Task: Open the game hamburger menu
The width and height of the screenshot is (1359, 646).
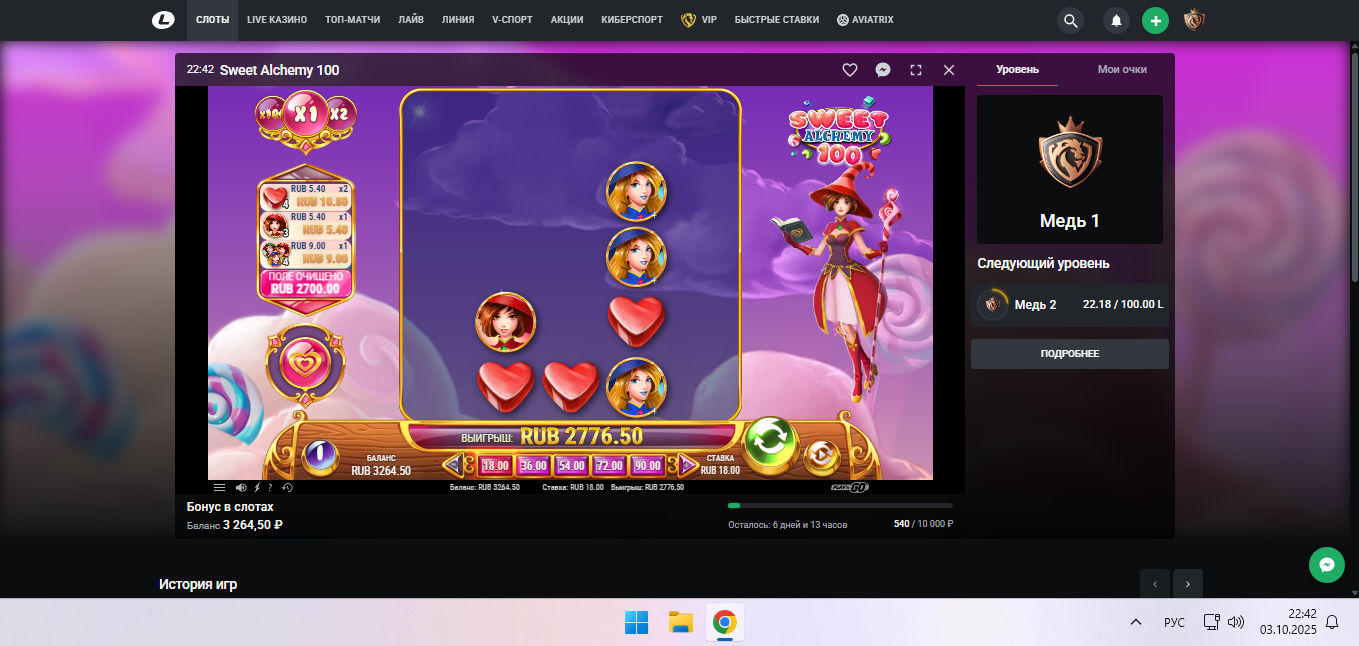Action: [x=220, y=488]
